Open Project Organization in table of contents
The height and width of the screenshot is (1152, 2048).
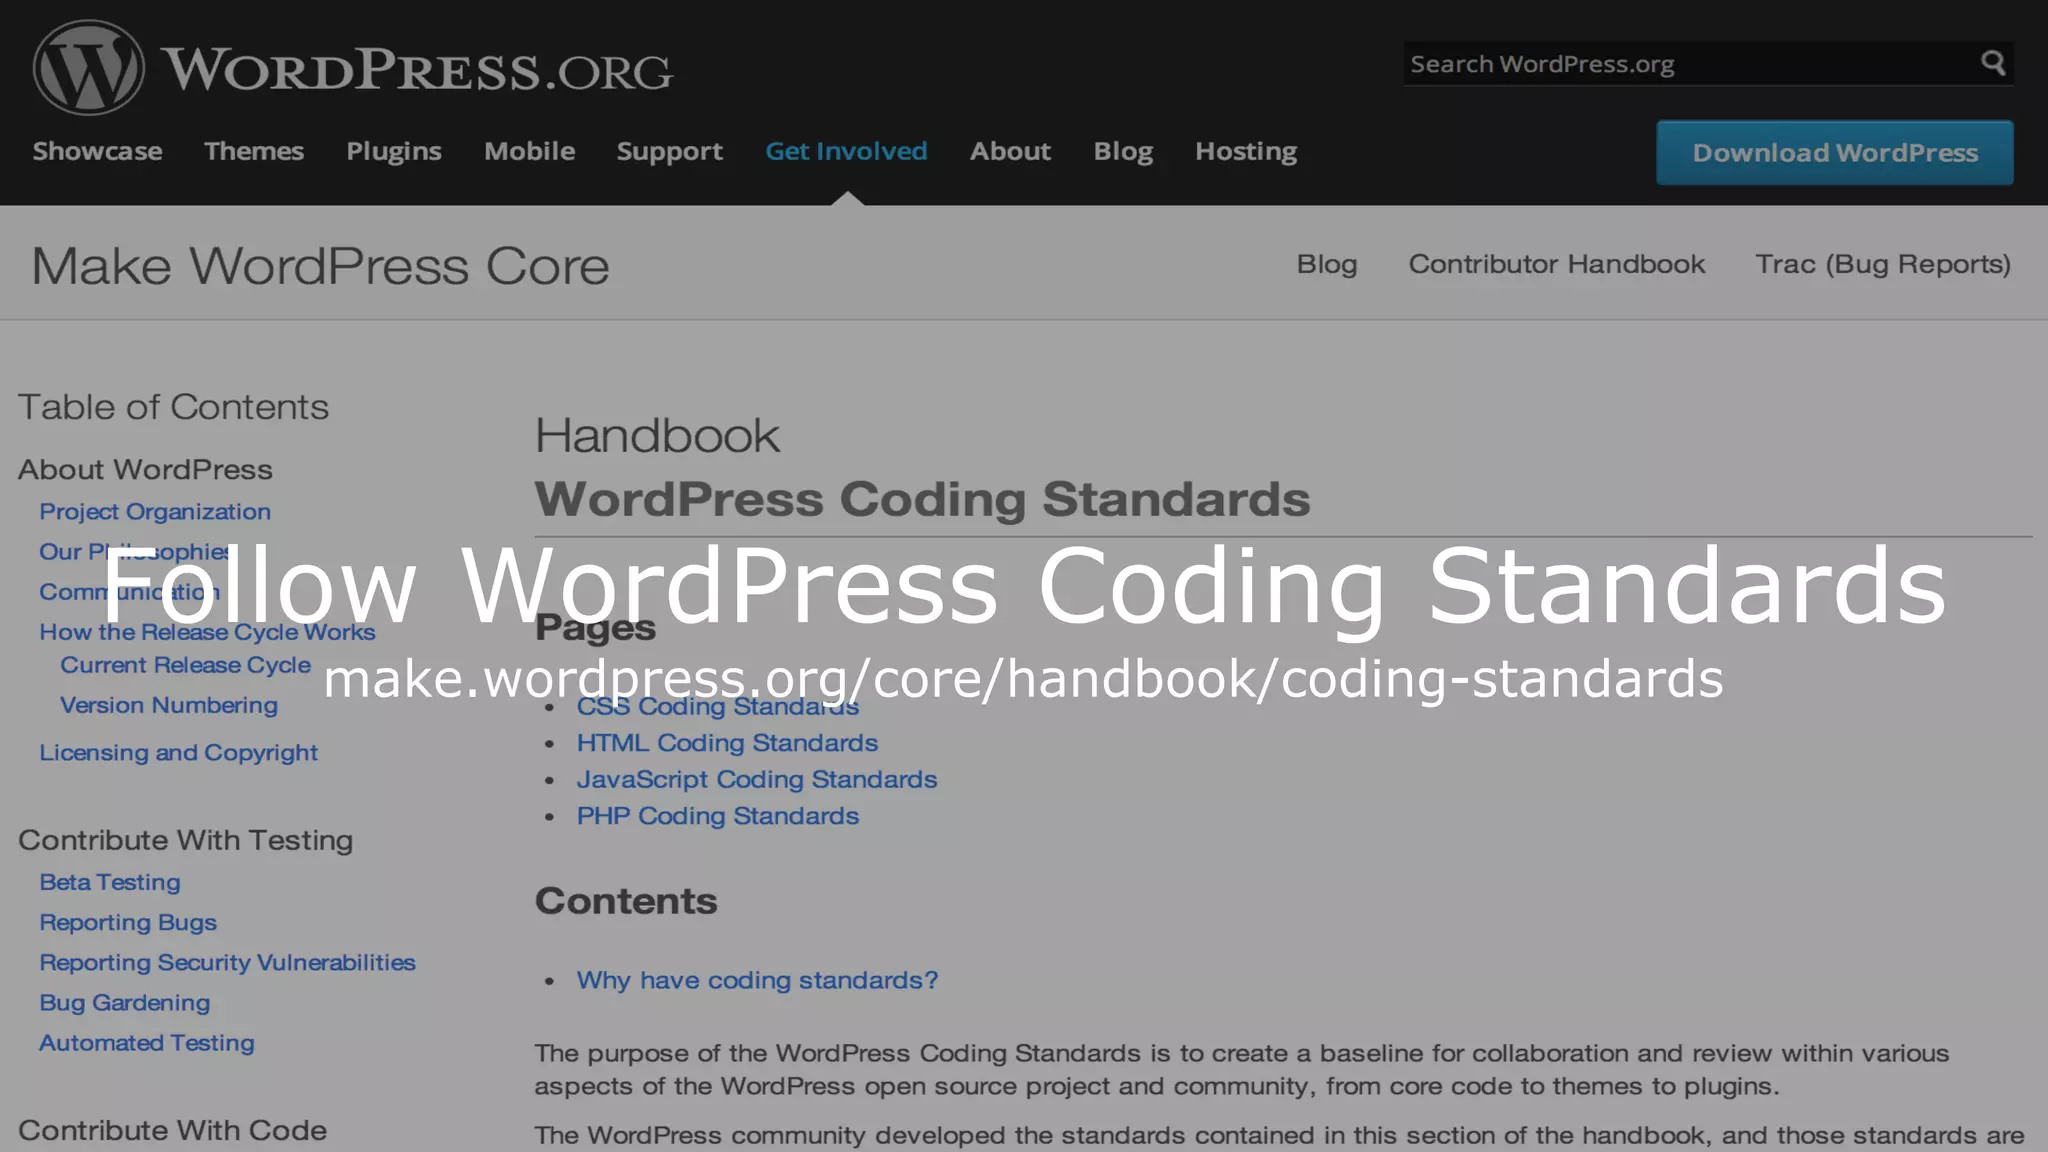155,511
